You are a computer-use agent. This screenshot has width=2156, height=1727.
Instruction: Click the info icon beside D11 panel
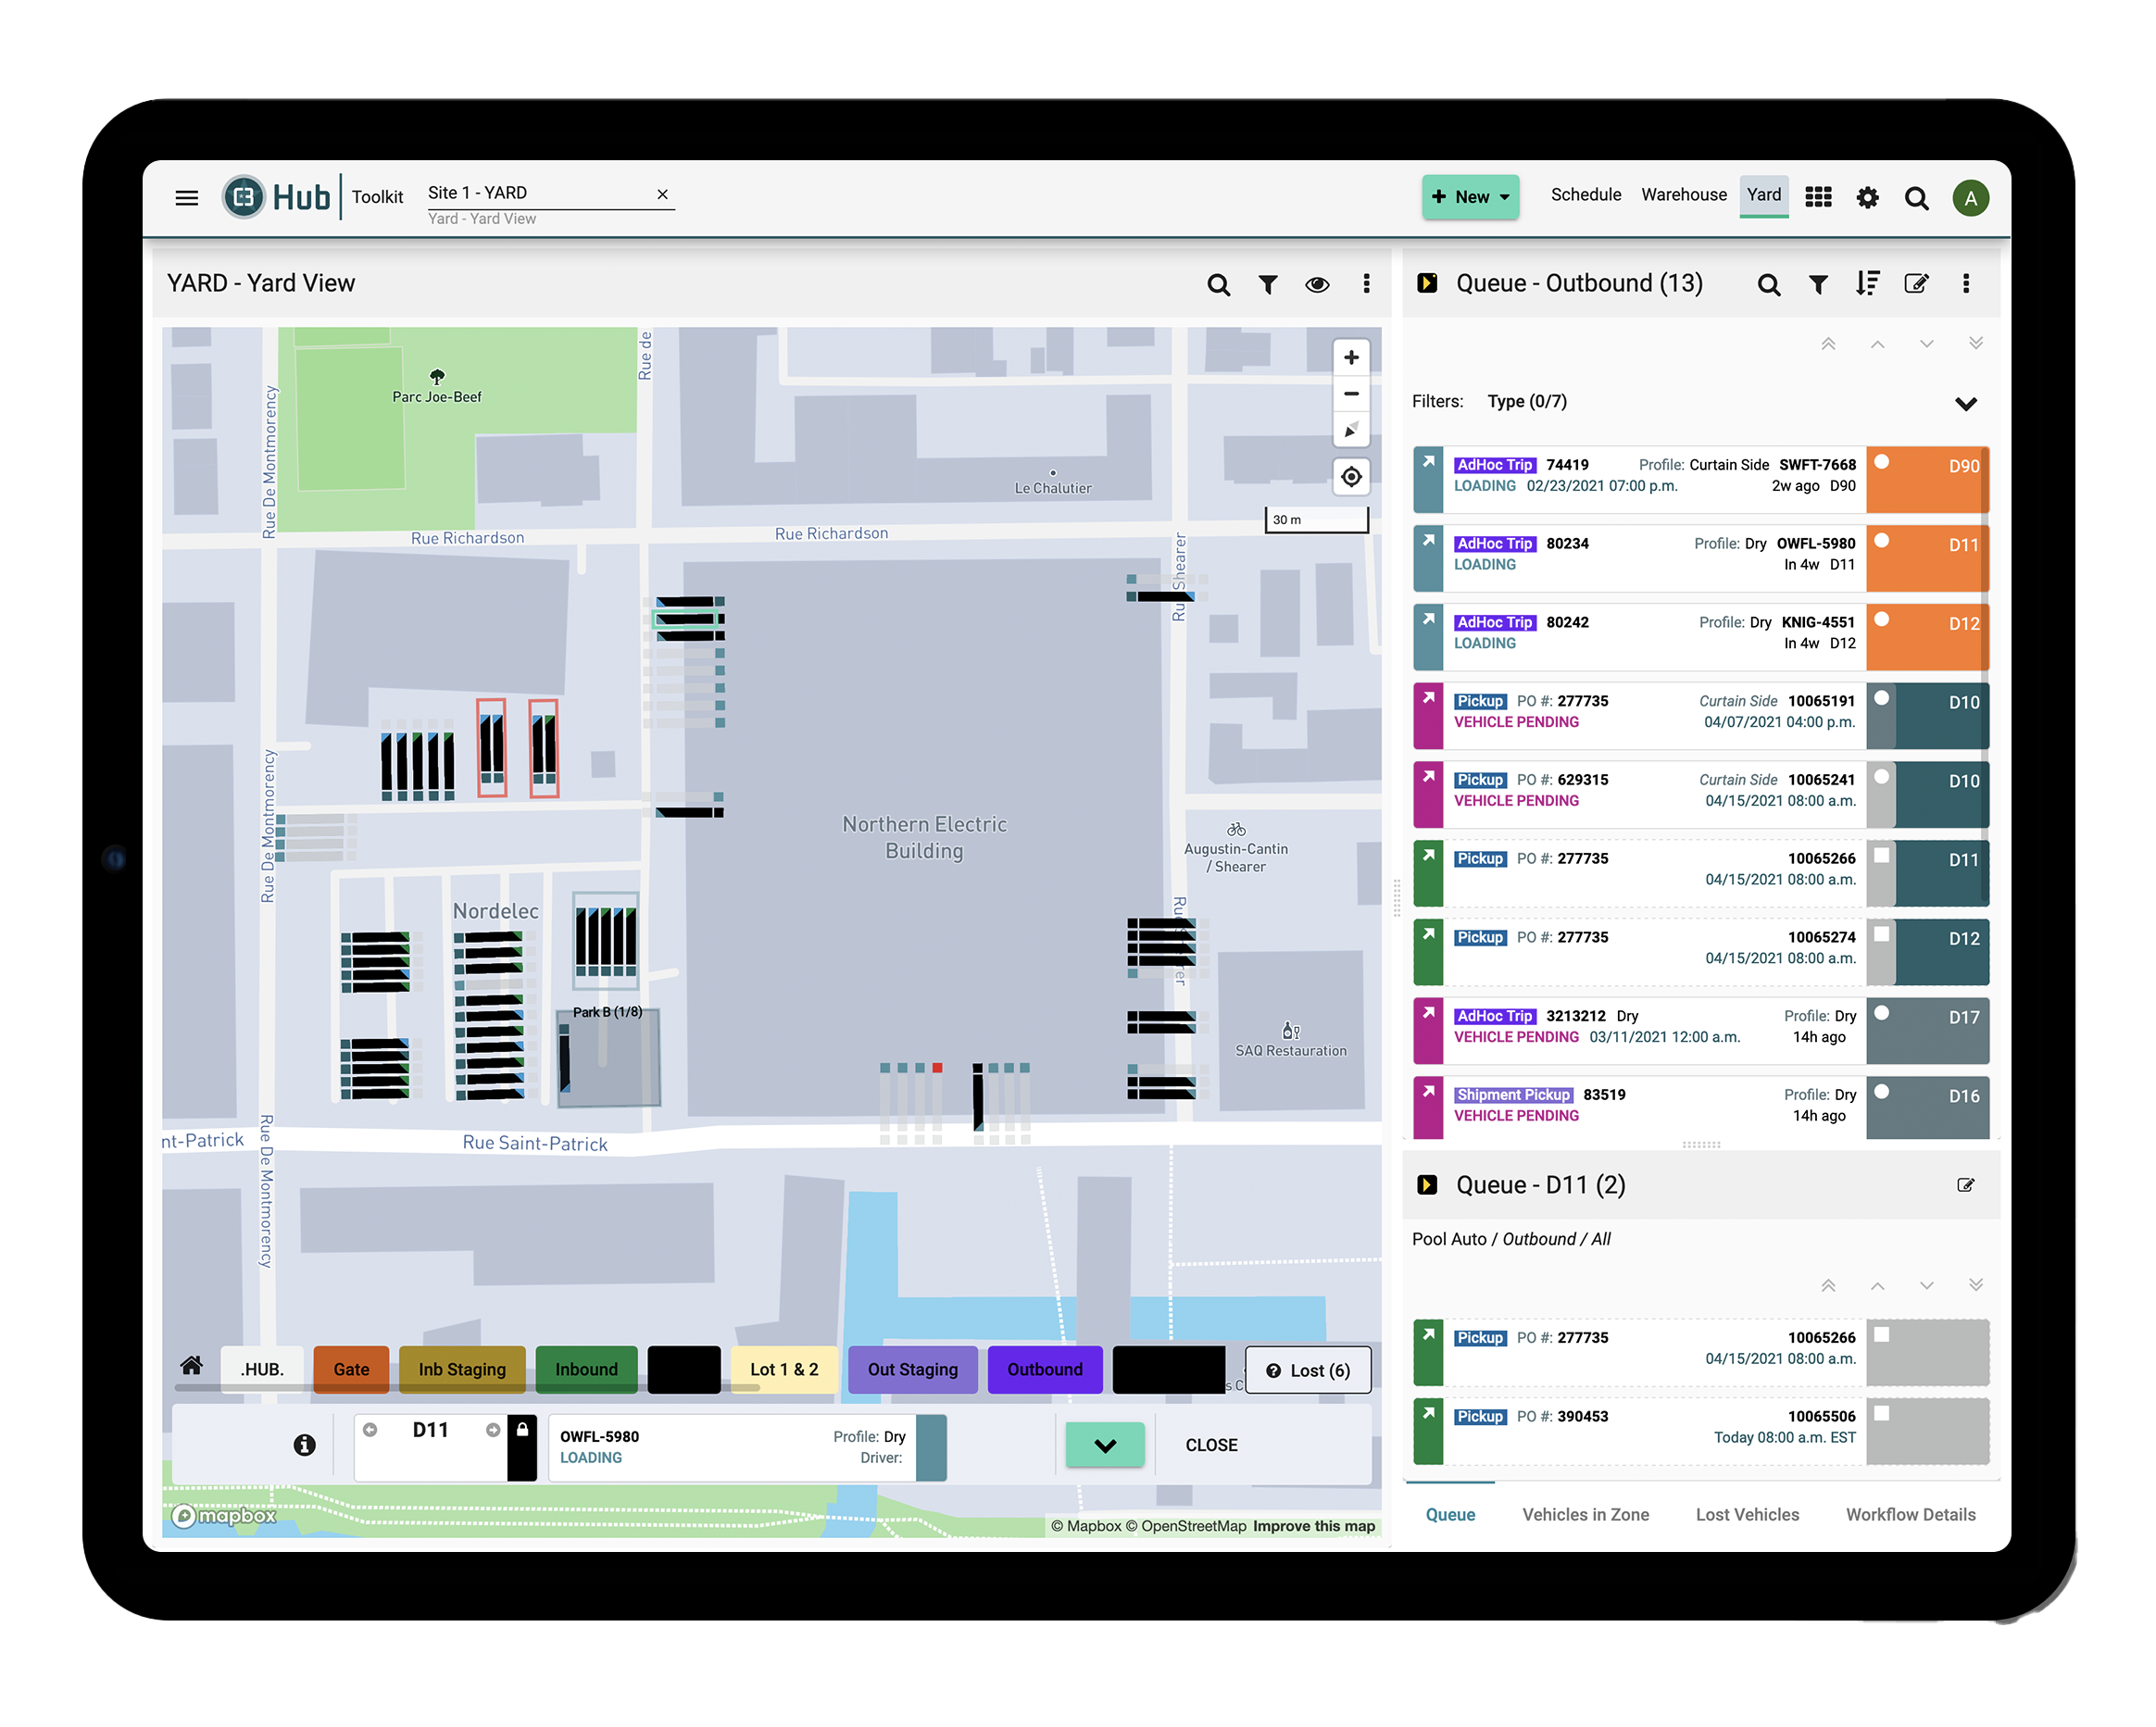pyautogui.click(x=305, y=1445)
